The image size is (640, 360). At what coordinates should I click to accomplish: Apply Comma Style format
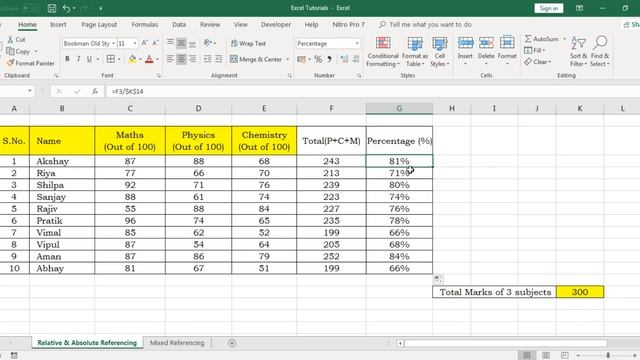[x=329, y=59]
